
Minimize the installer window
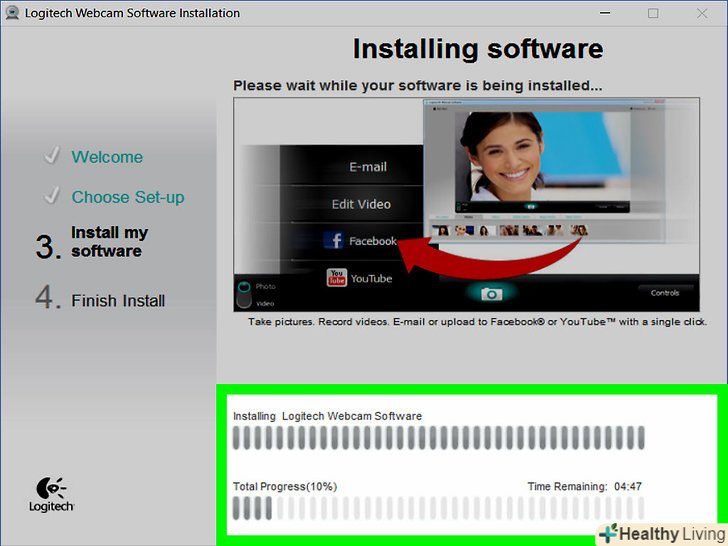pyautogui.click(x=605, y=13)
